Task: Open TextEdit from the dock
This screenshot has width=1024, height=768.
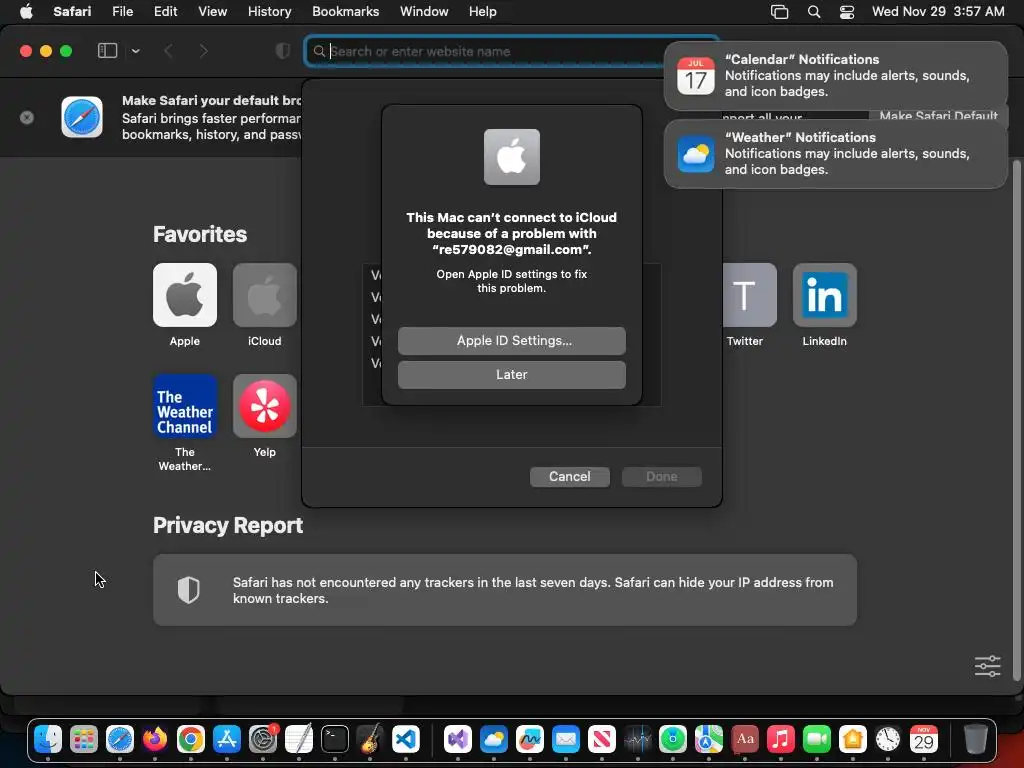Action: 298,739
